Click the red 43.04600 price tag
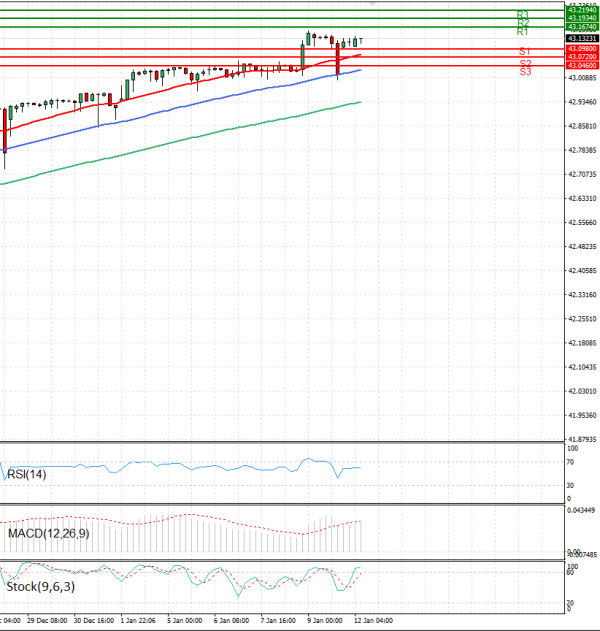The width and height of the screenshot is (600, 631). (x=581, y=65)
